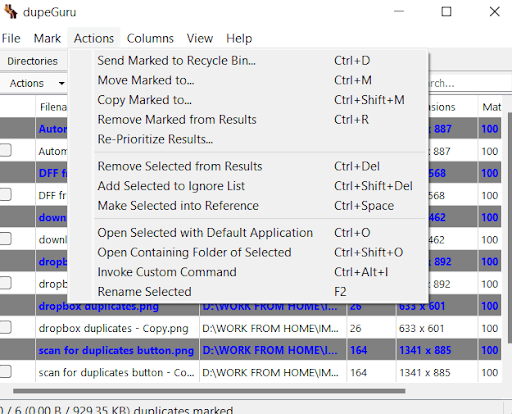
Task: Open the View menu
Action: pos(200,38)
